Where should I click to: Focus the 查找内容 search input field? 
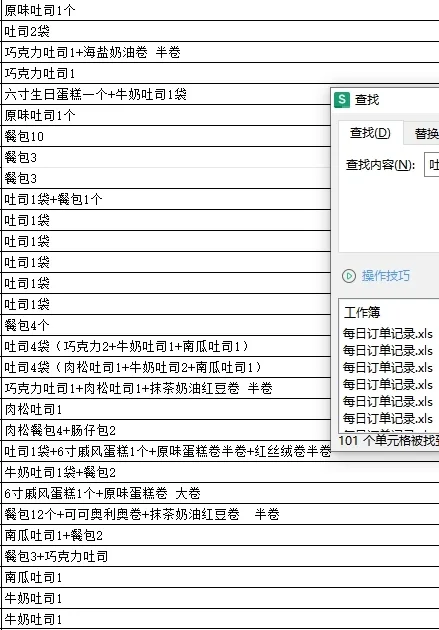[432, 165]
